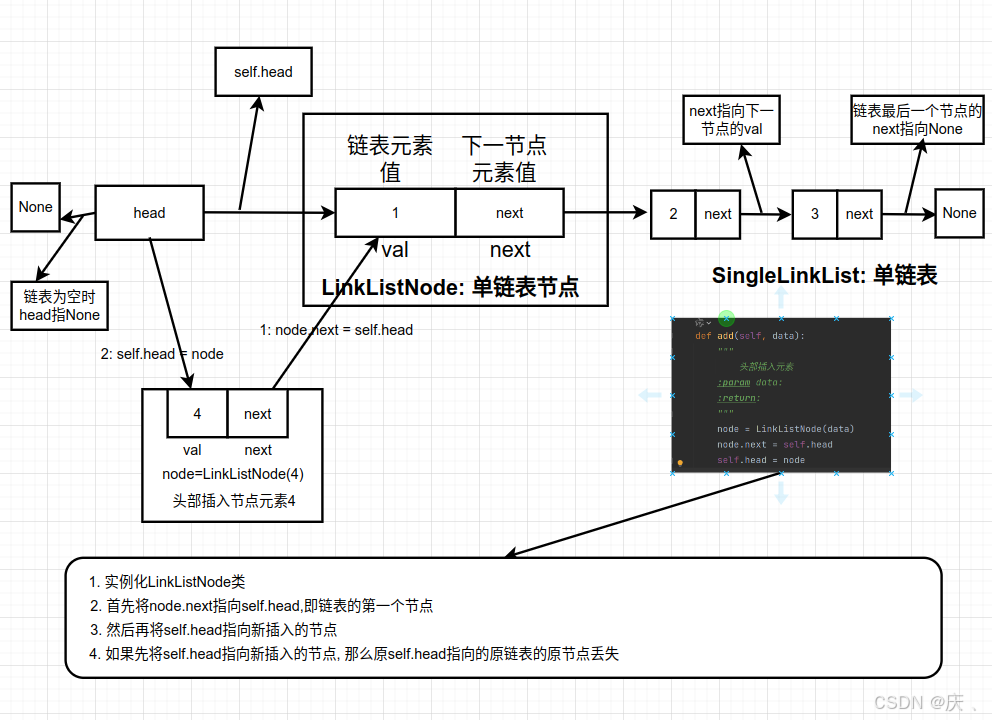Click the '头部插入元素' comment in the code
This screenshot has width=992, height=720.
pos(766,366)
